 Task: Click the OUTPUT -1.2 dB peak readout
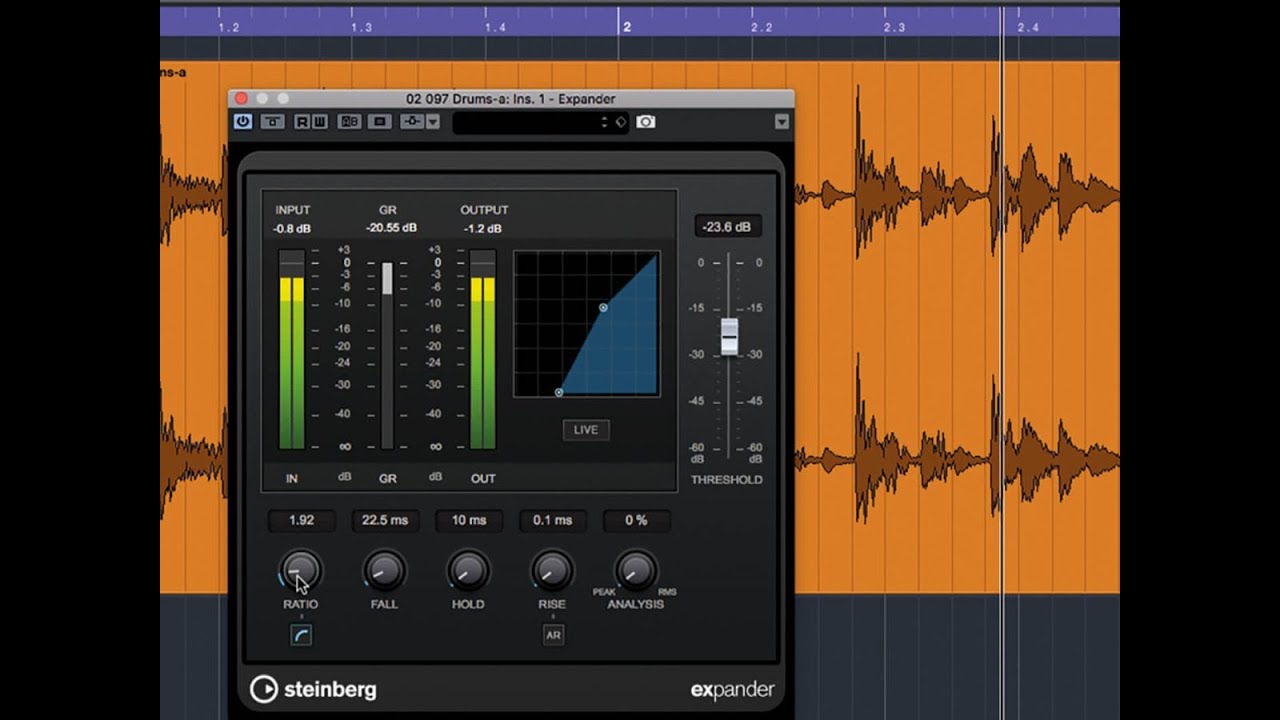coord(483,229)
